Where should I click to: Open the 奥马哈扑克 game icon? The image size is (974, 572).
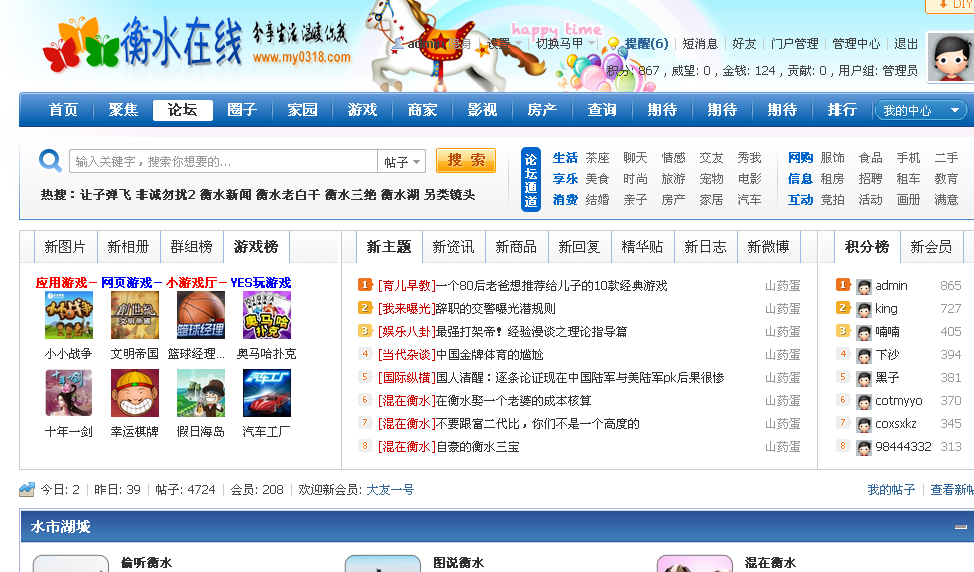click(266, 315)
